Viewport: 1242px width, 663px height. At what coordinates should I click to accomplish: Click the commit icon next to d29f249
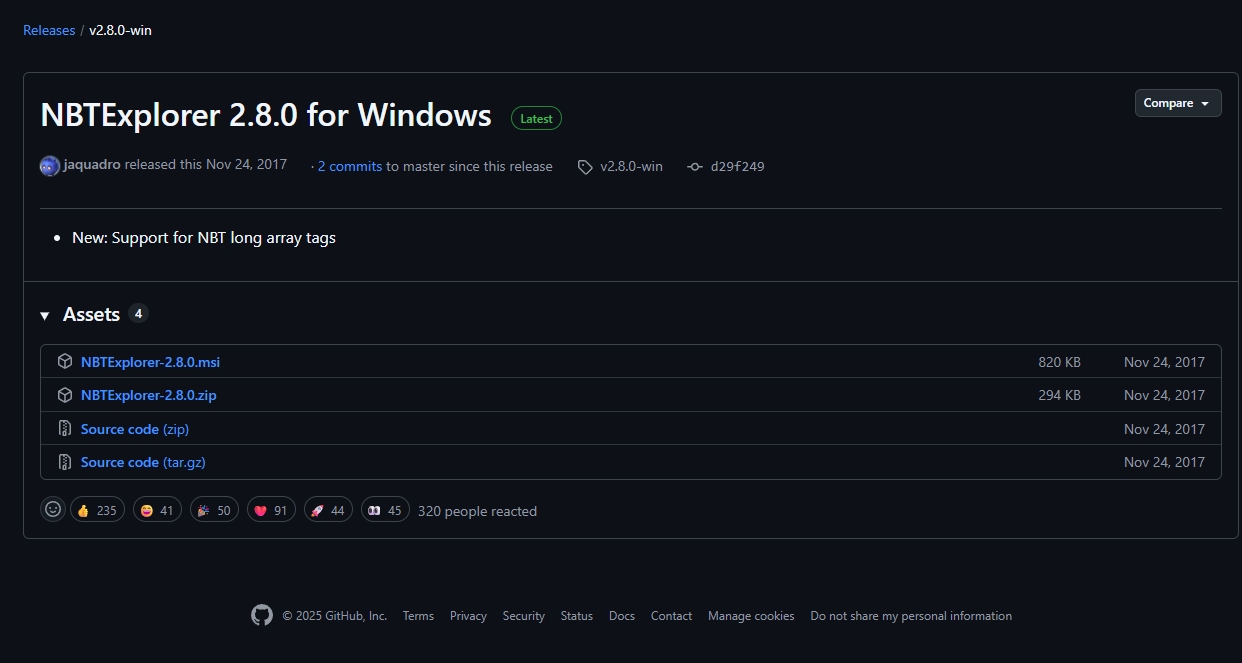pos(695,167)
